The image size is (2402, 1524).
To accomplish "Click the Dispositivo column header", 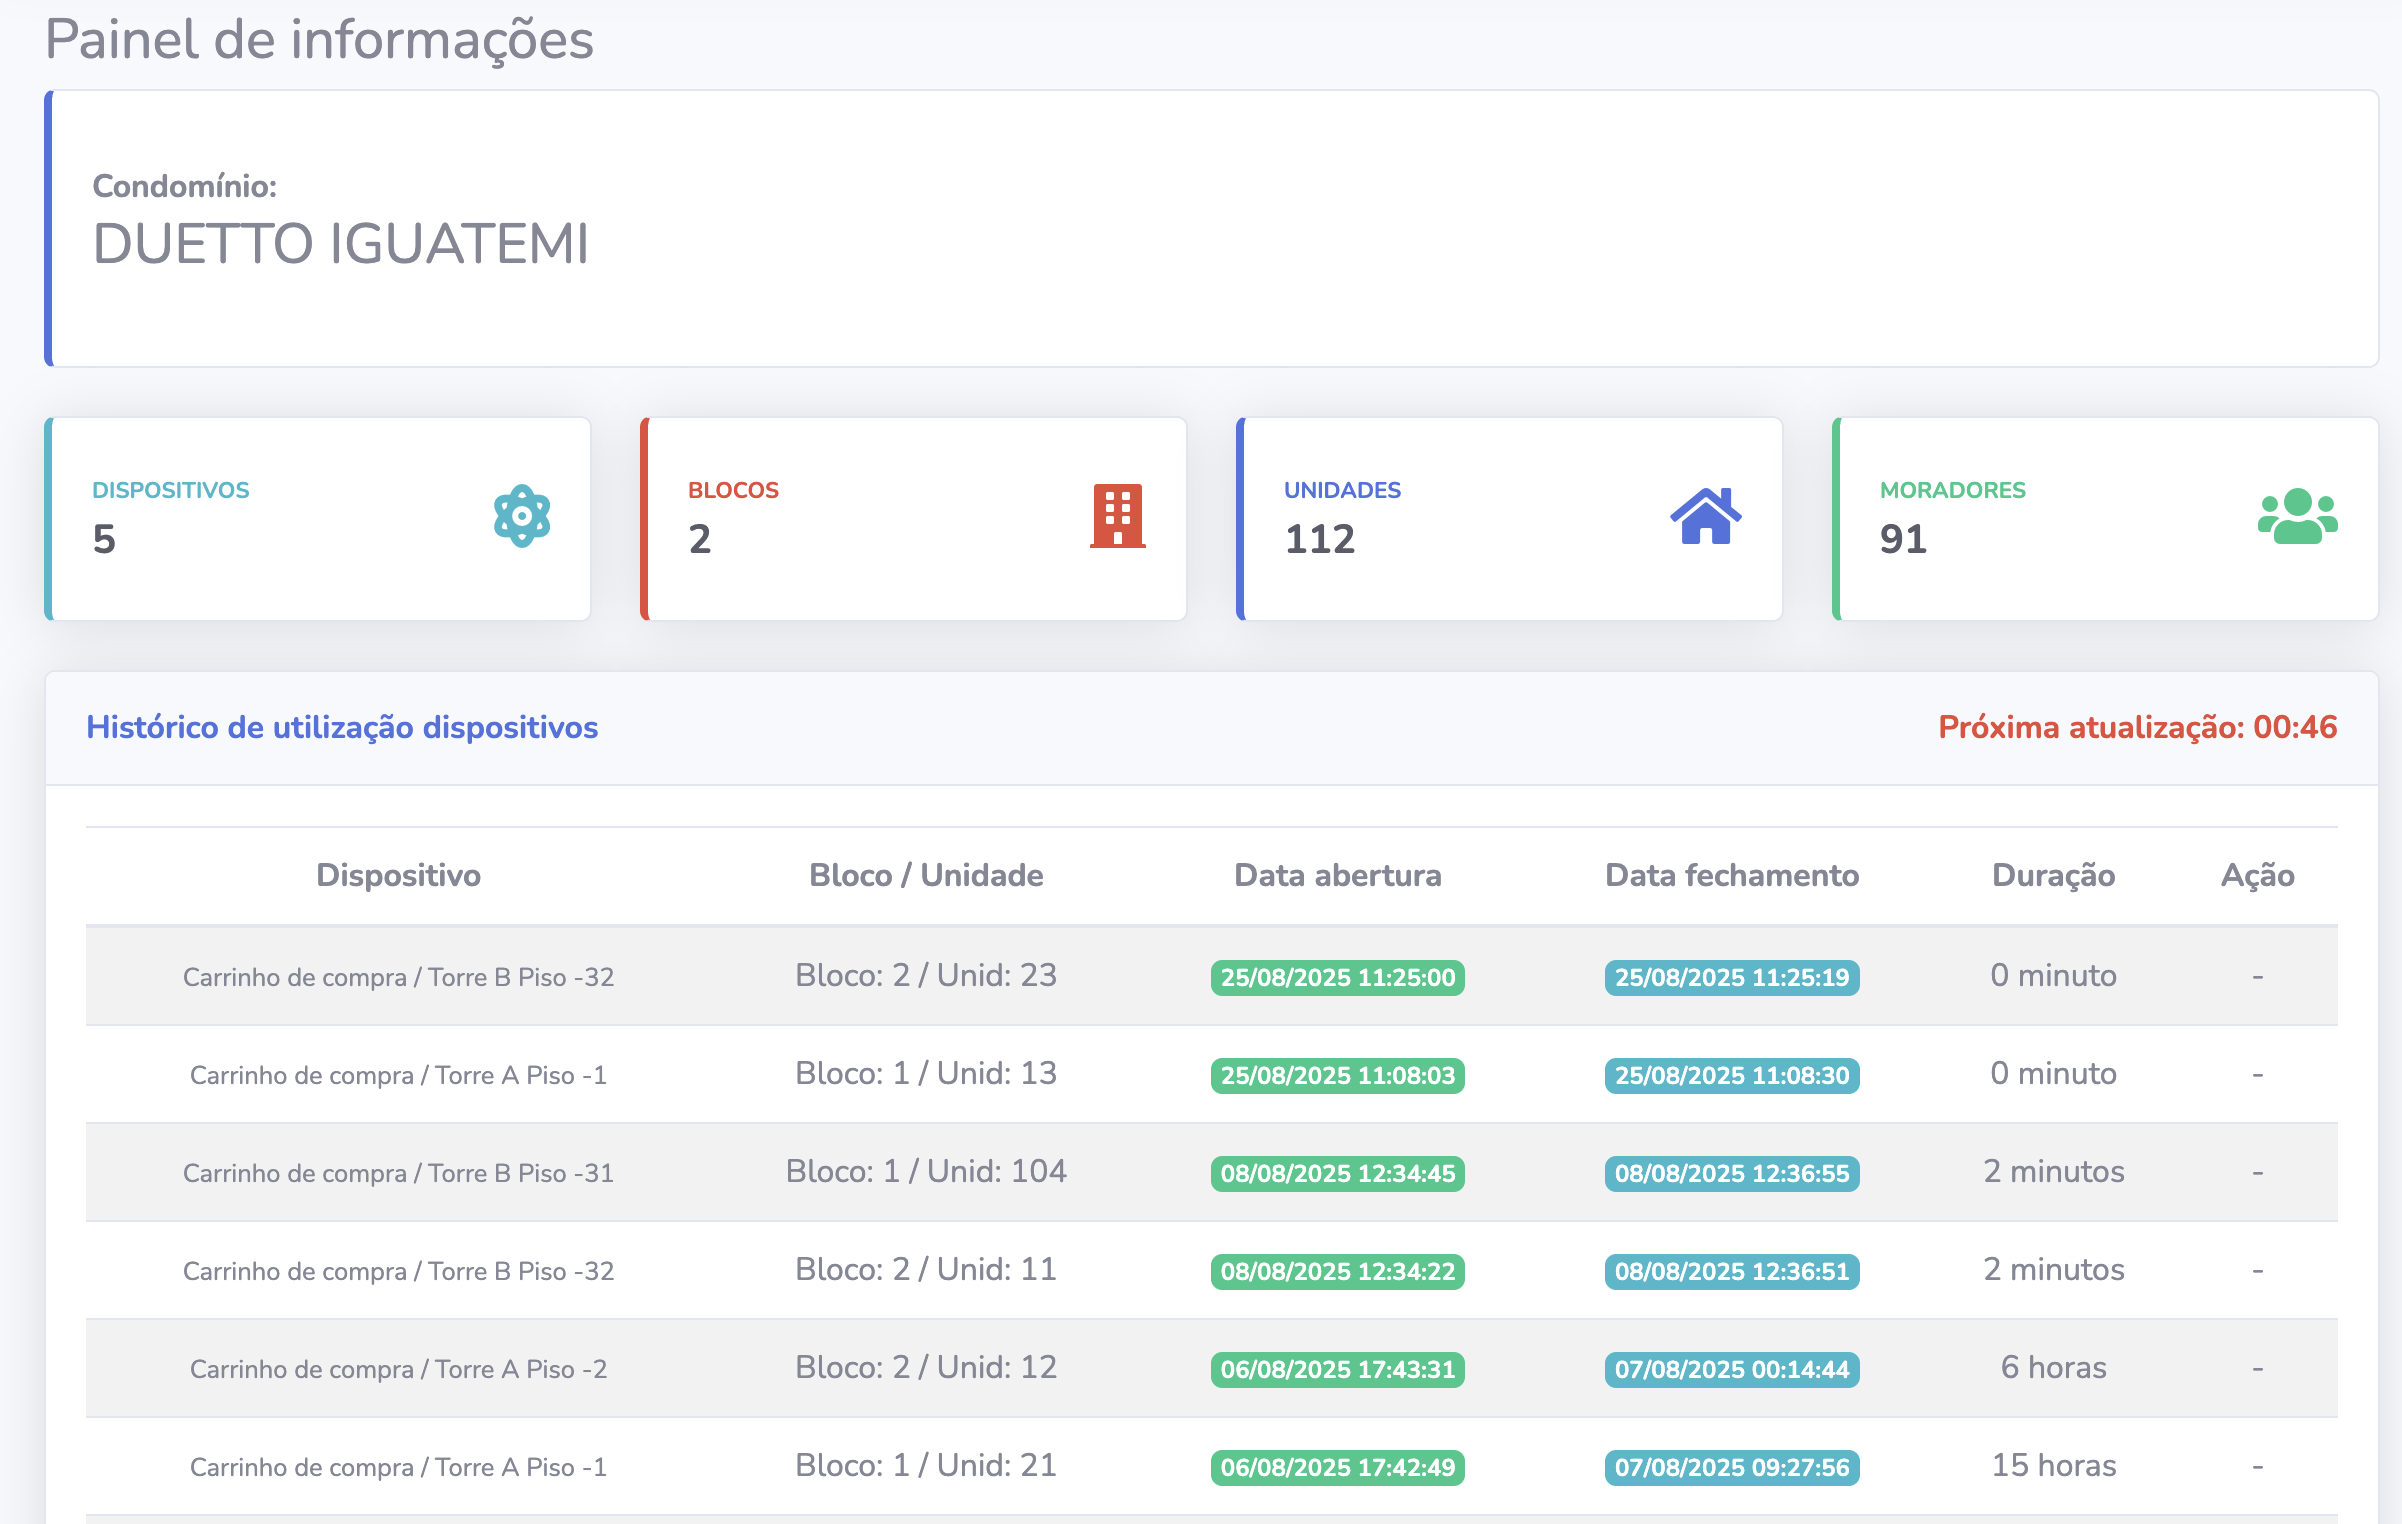I will (x=398, y=875).
